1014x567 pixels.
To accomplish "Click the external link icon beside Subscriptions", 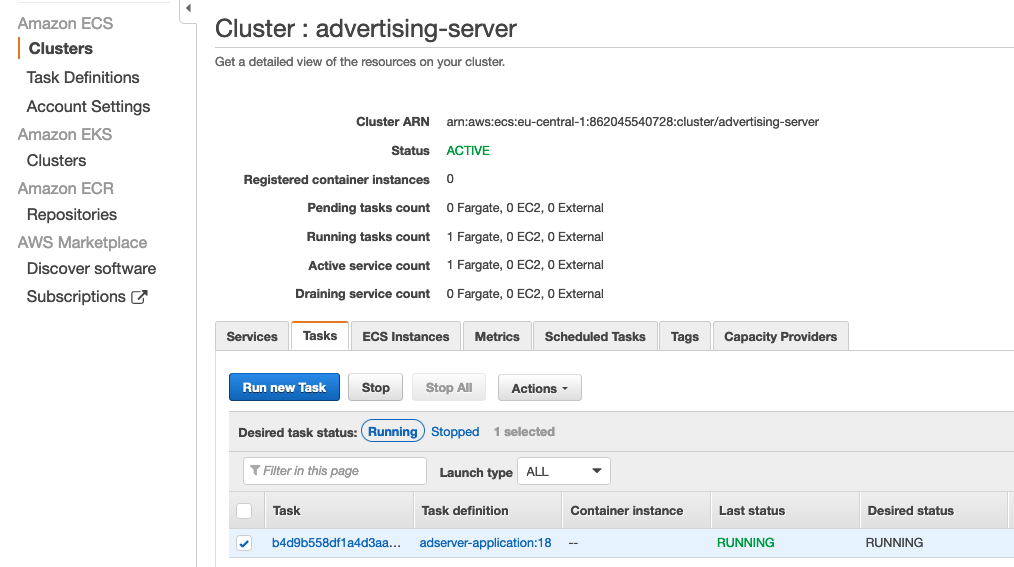I will coord(139,297).
